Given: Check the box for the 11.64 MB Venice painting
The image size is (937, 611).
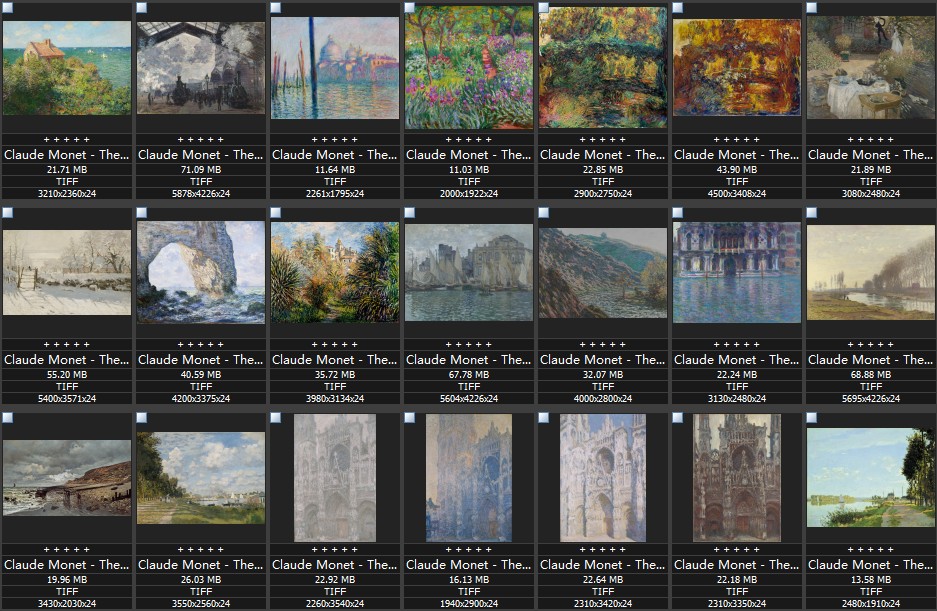Looking at the screenshot, I should [x=275, y=8].
